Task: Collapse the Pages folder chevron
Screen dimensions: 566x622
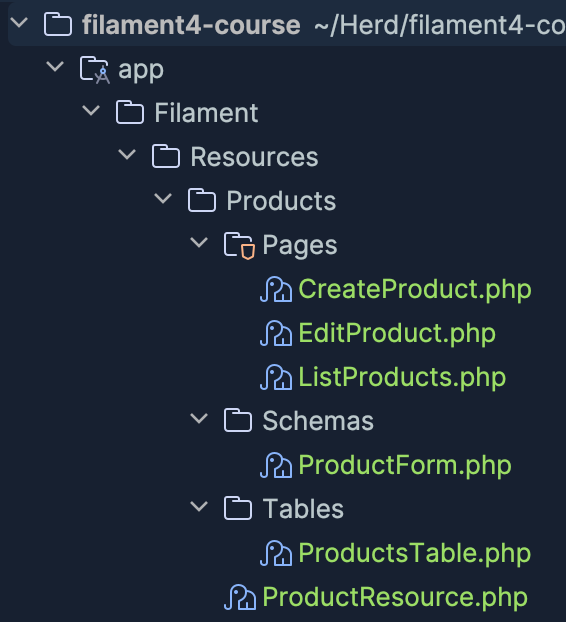Action: (199, 242)
